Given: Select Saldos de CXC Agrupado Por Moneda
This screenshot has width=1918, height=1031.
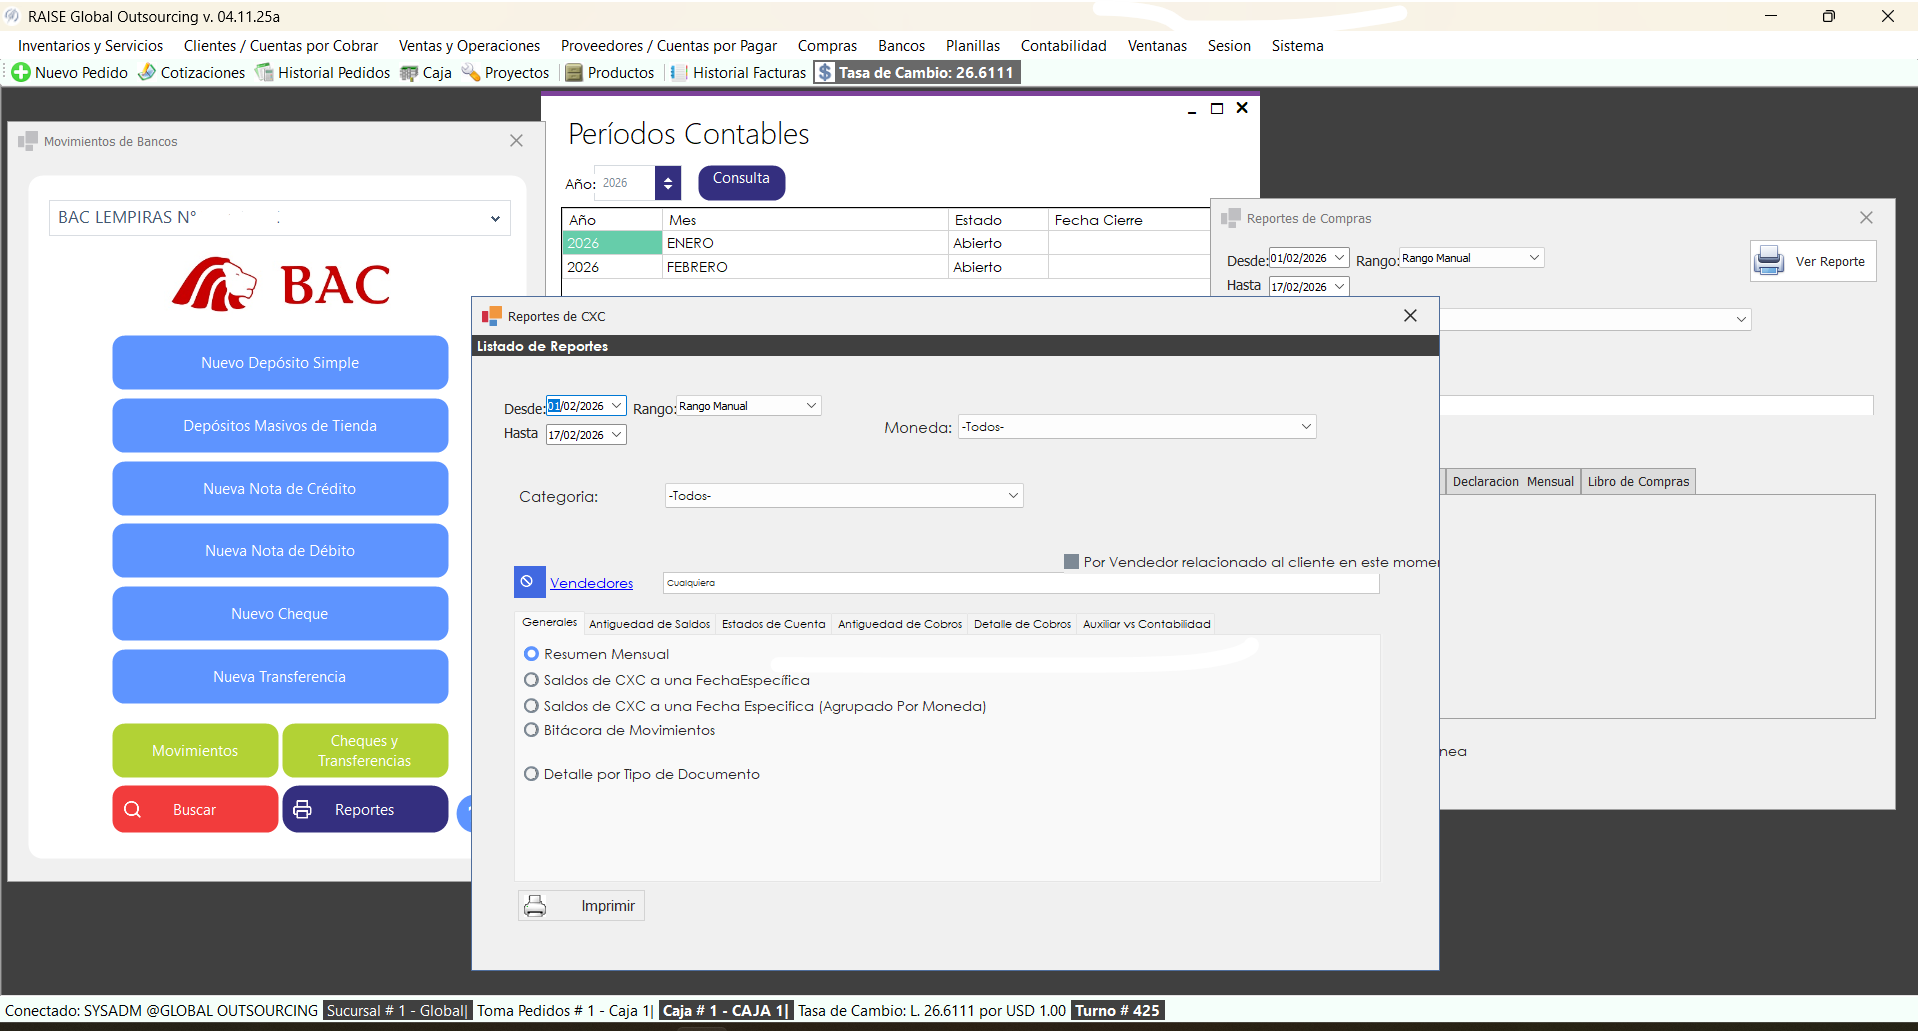Looking at the screenshot, I should tap(532, 706).
